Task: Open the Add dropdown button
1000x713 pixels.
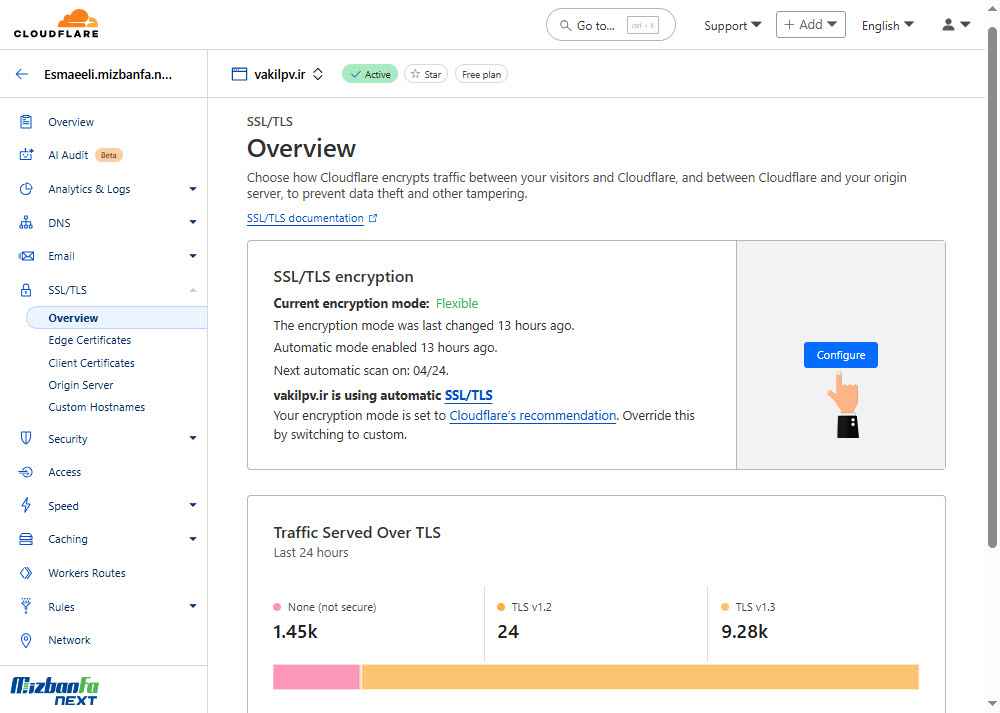Action: tap(811, 24)
